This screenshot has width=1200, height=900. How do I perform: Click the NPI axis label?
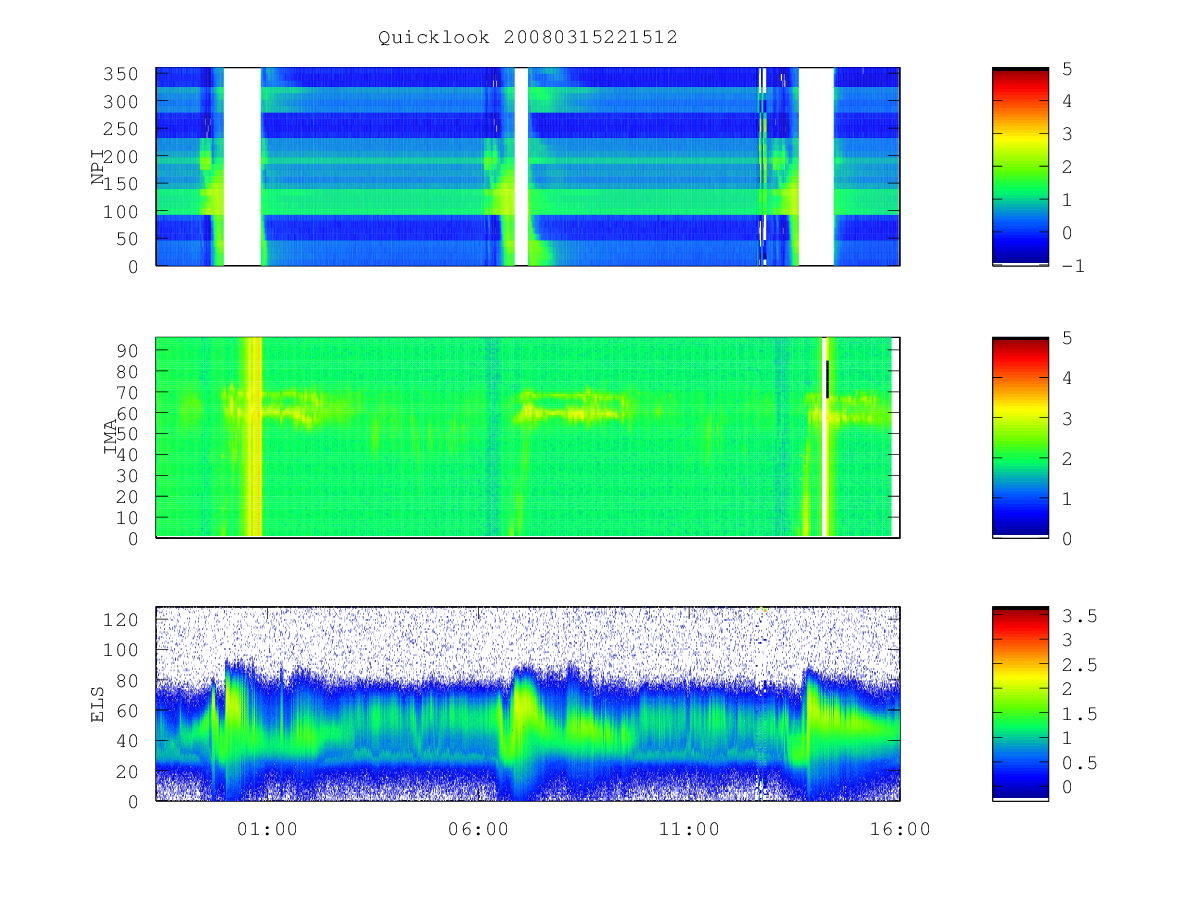(x=98, y=167)
